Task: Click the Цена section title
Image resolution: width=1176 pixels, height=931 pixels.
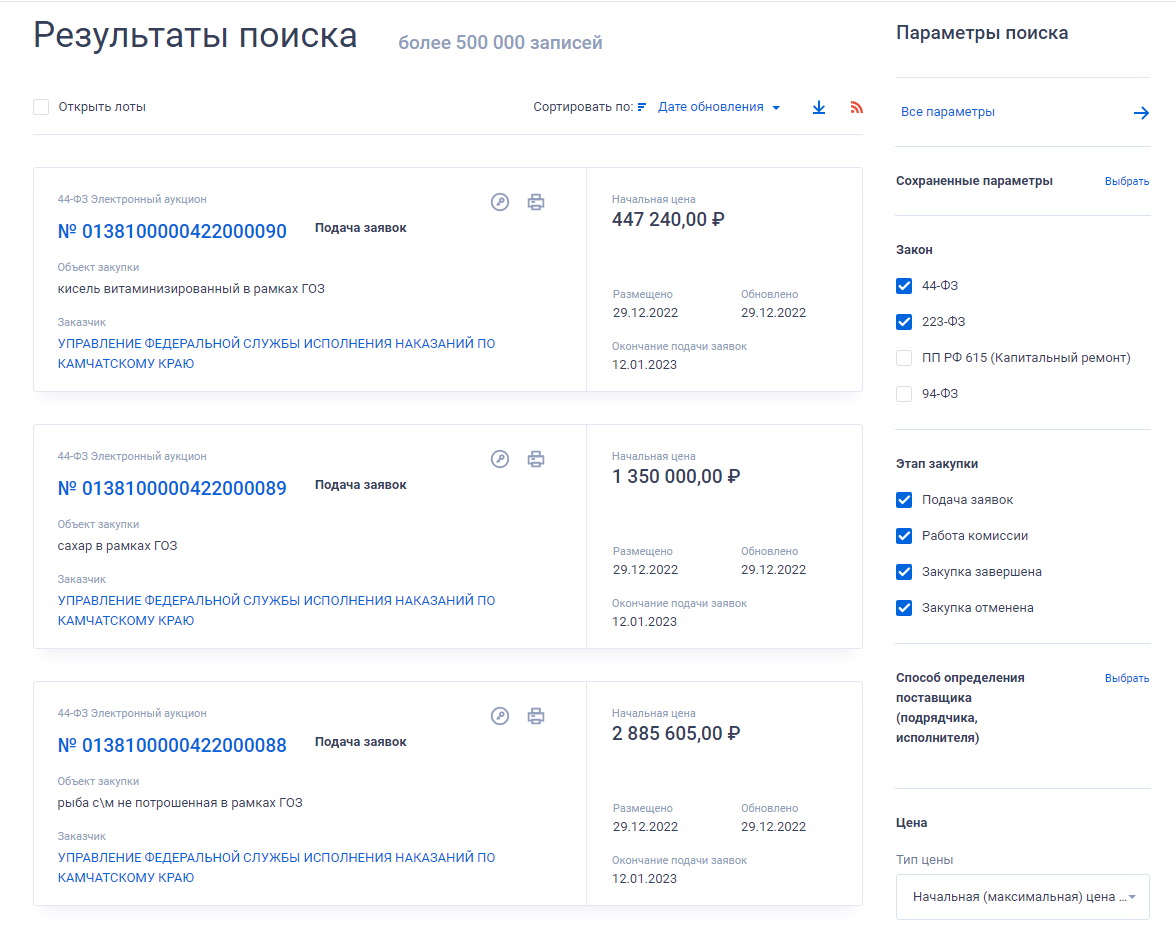Action: tap(911, 823)
